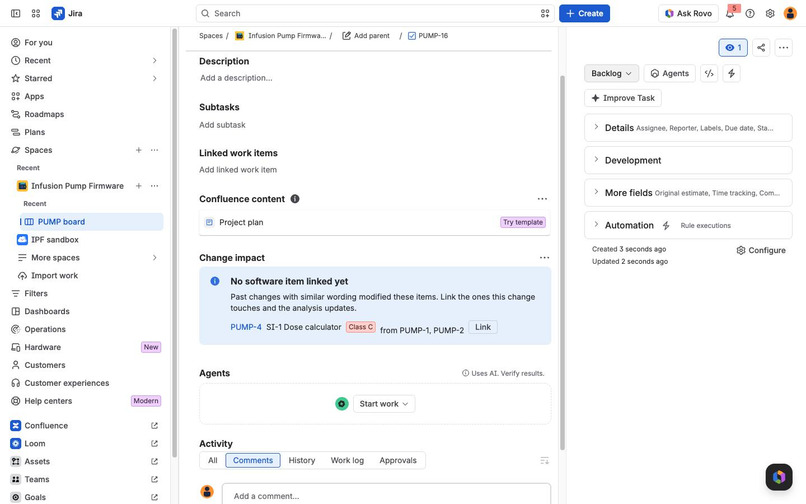Open the Backlog status dropdown
This screenshot has width=806, height=504.
611,74
